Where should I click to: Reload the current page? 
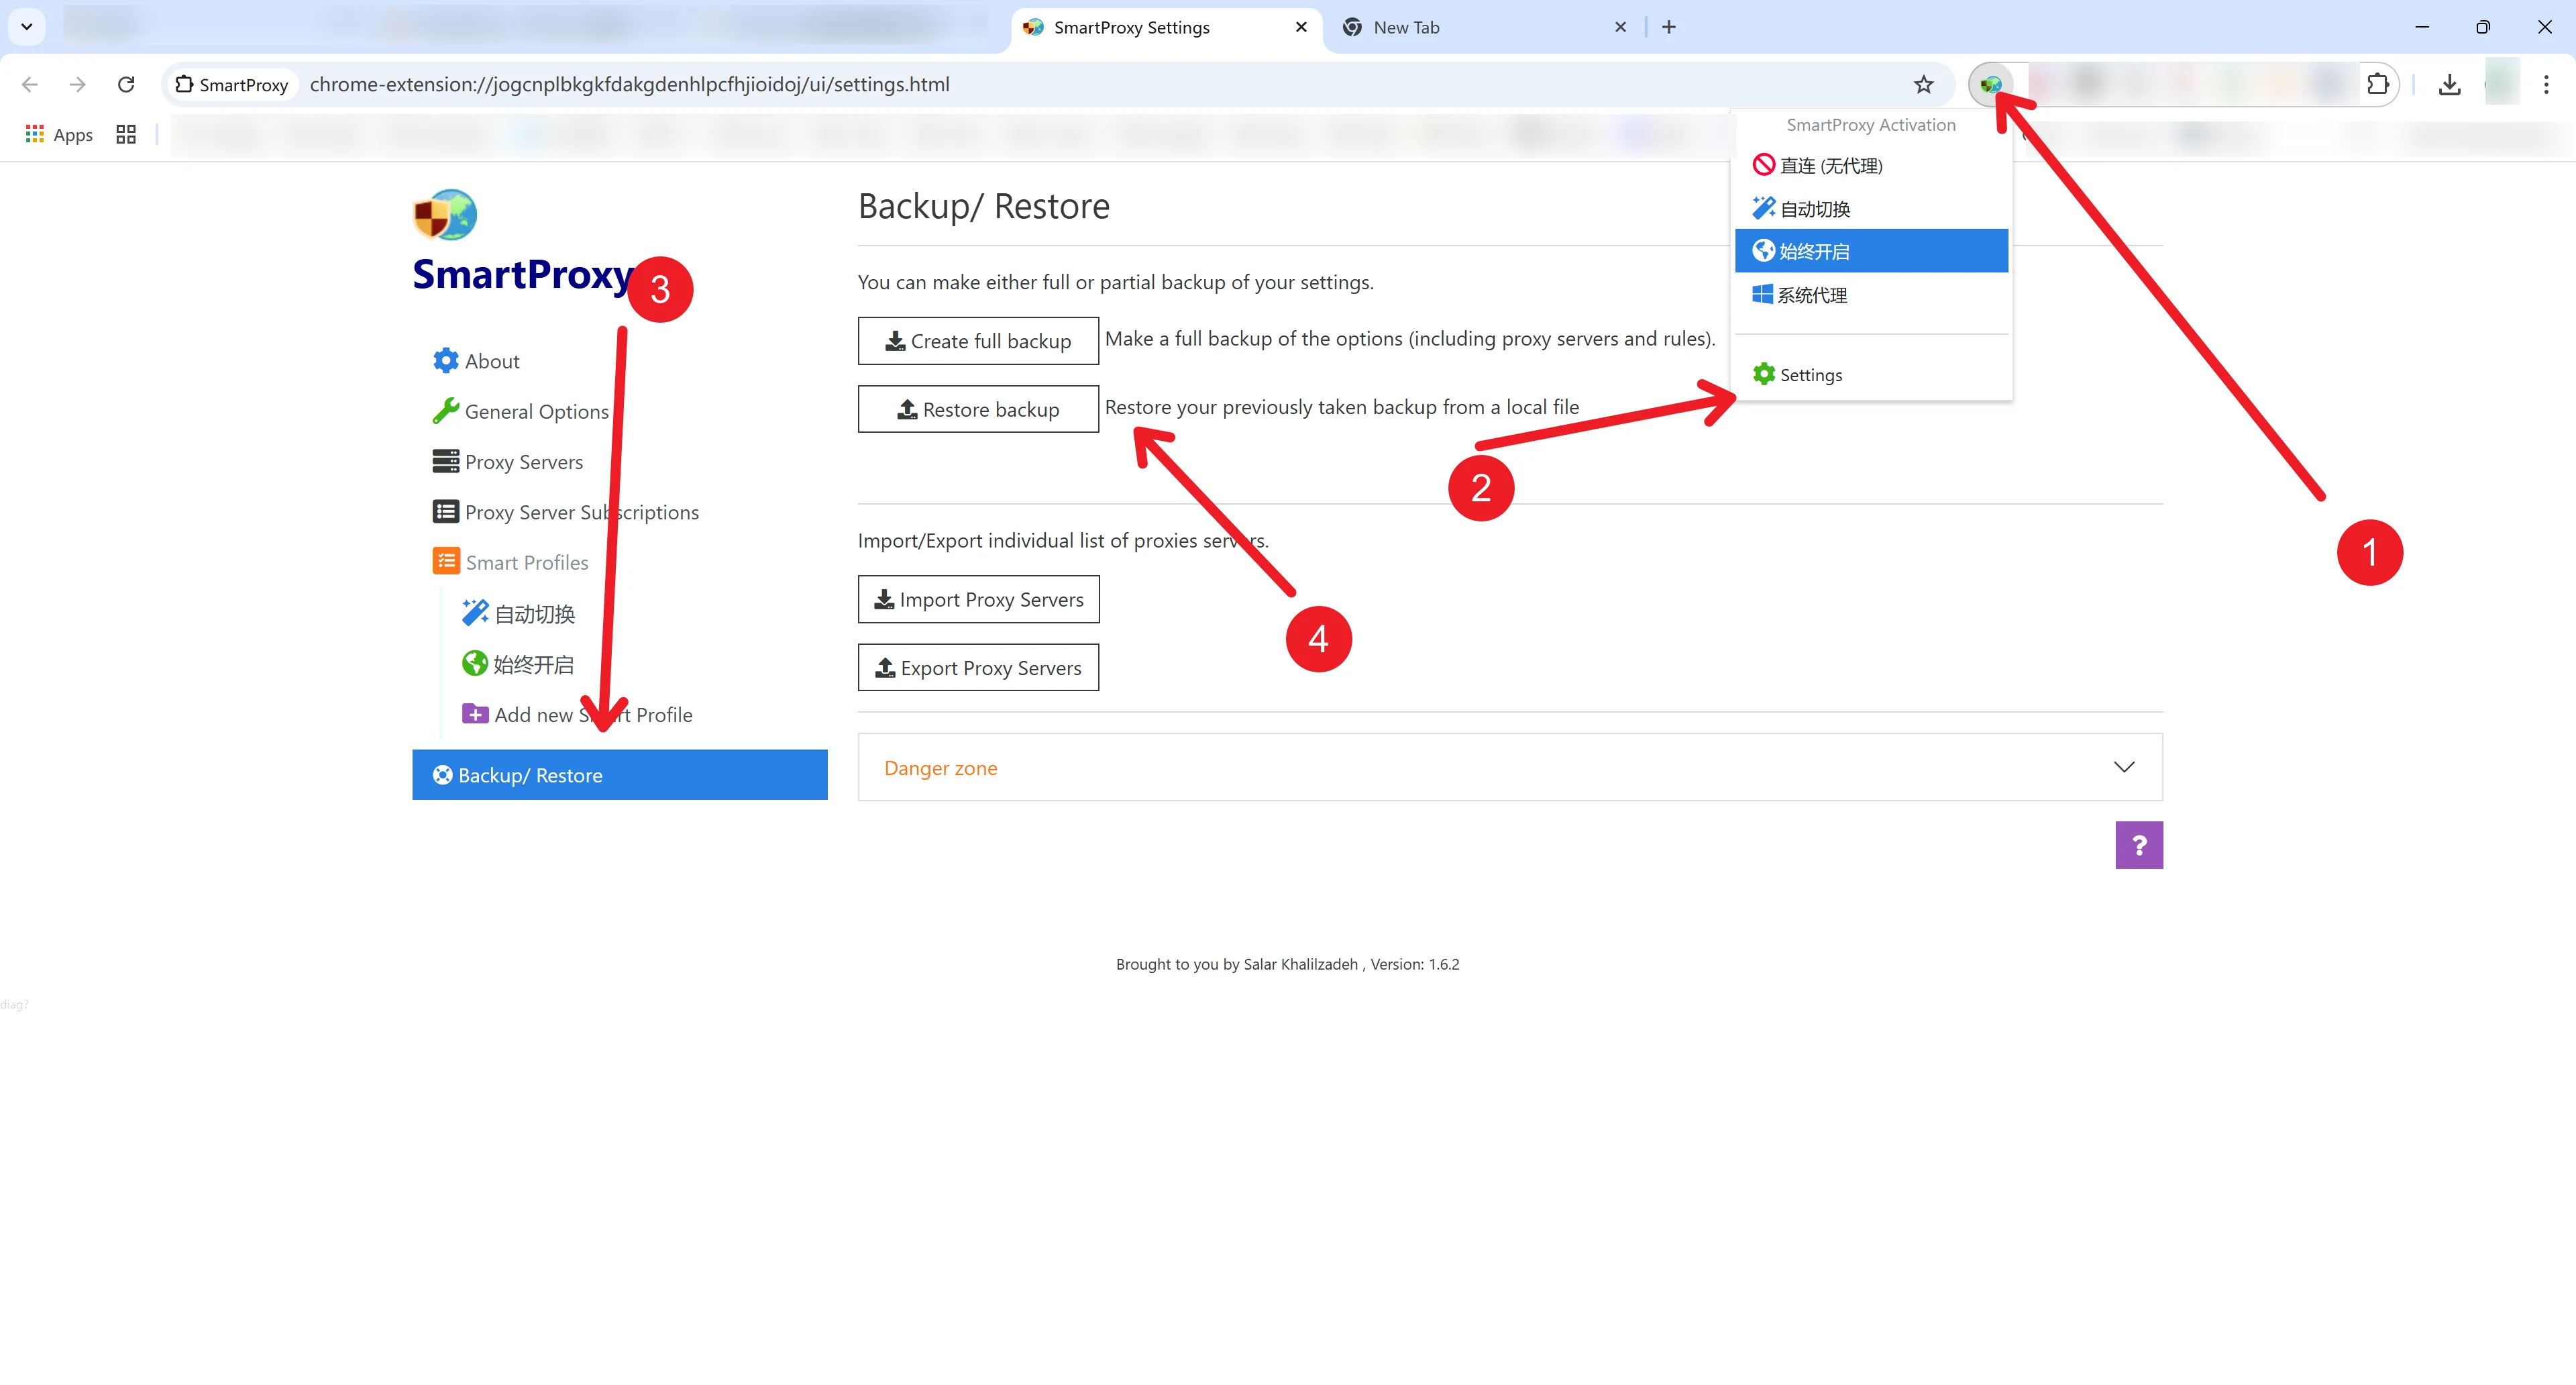tap(126, 84)
